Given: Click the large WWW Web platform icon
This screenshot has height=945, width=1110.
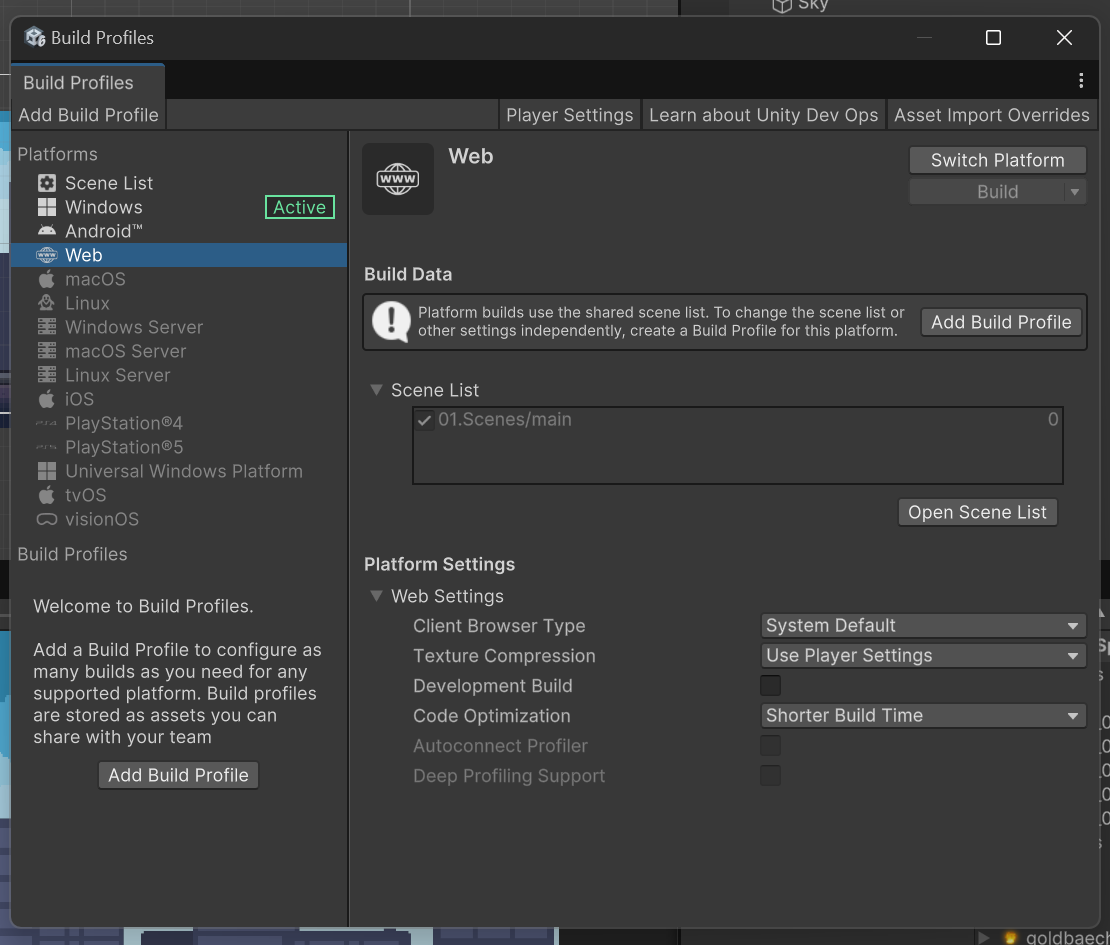Looking at the screenshot, I should pos(398,179).
